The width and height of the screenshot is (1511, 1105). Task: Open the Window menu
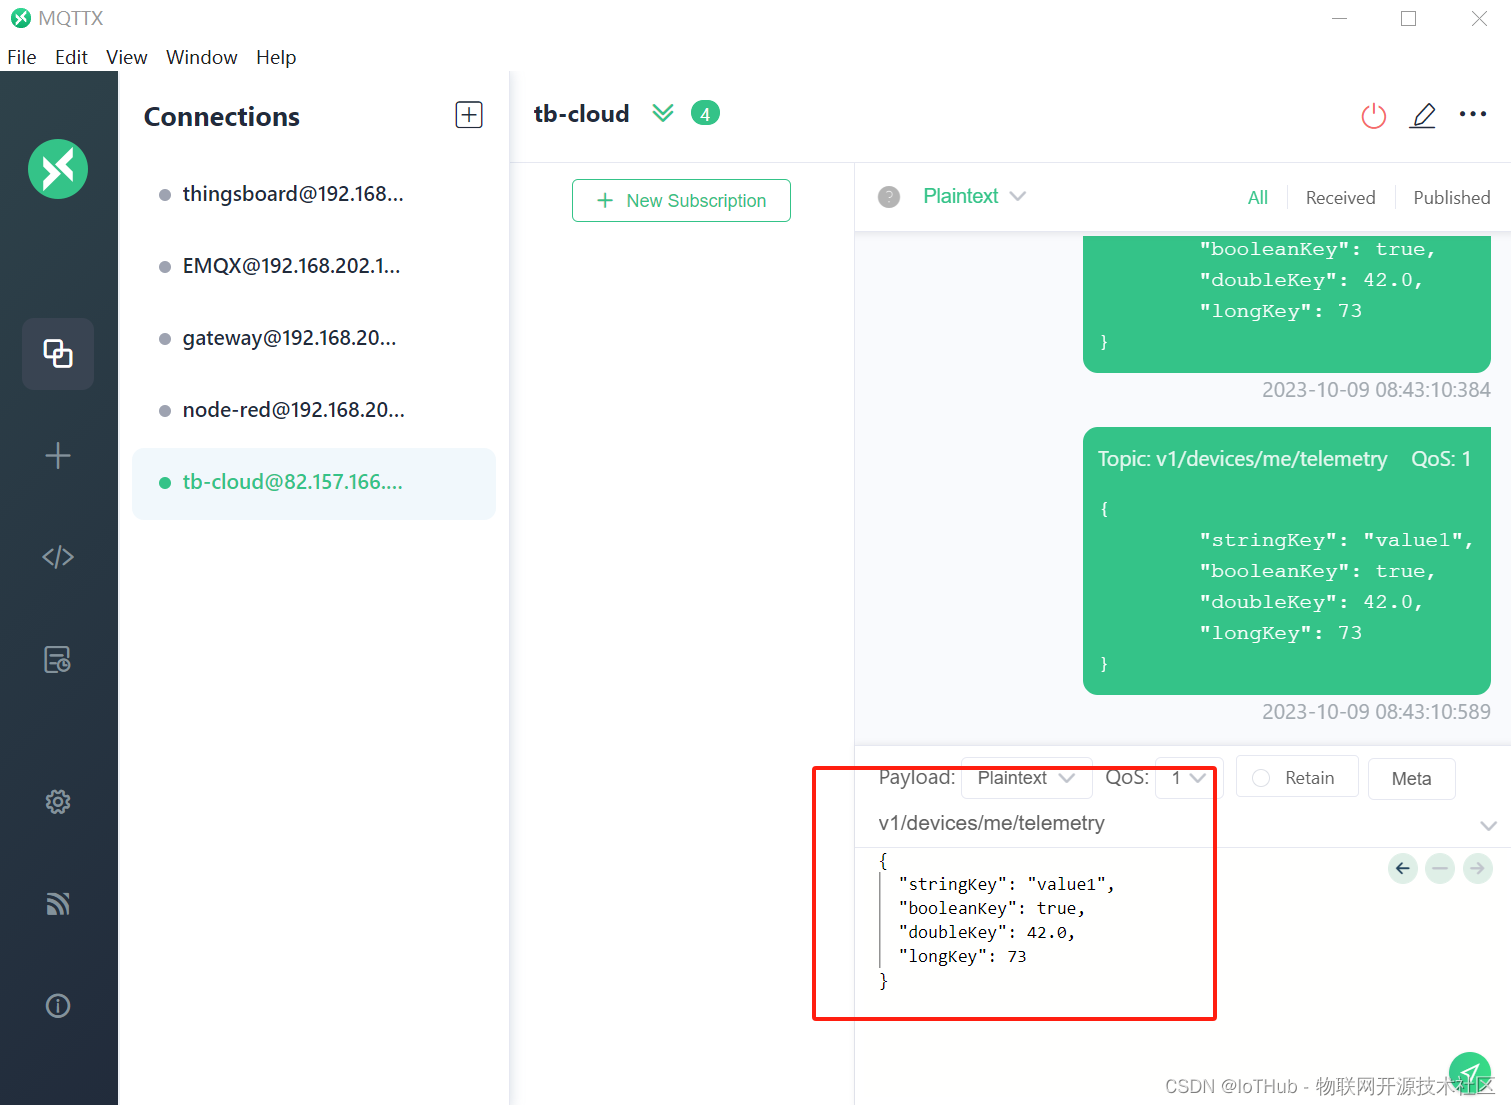pos(201,57)
